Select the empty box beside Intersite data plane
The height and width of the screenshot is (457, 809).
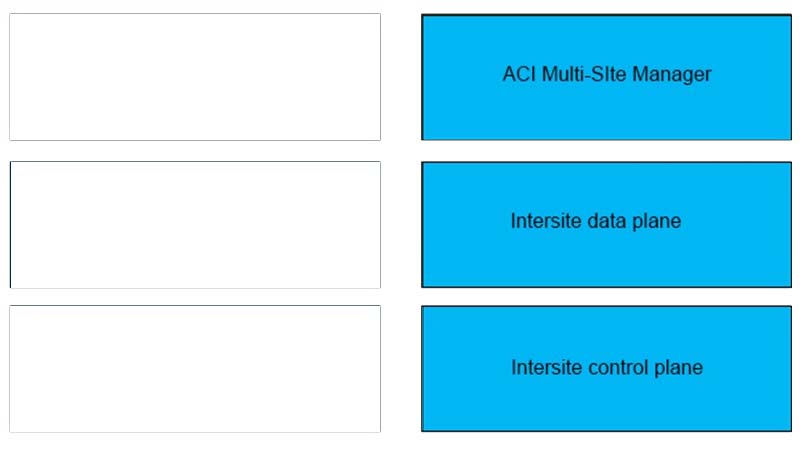coord(195,224)
